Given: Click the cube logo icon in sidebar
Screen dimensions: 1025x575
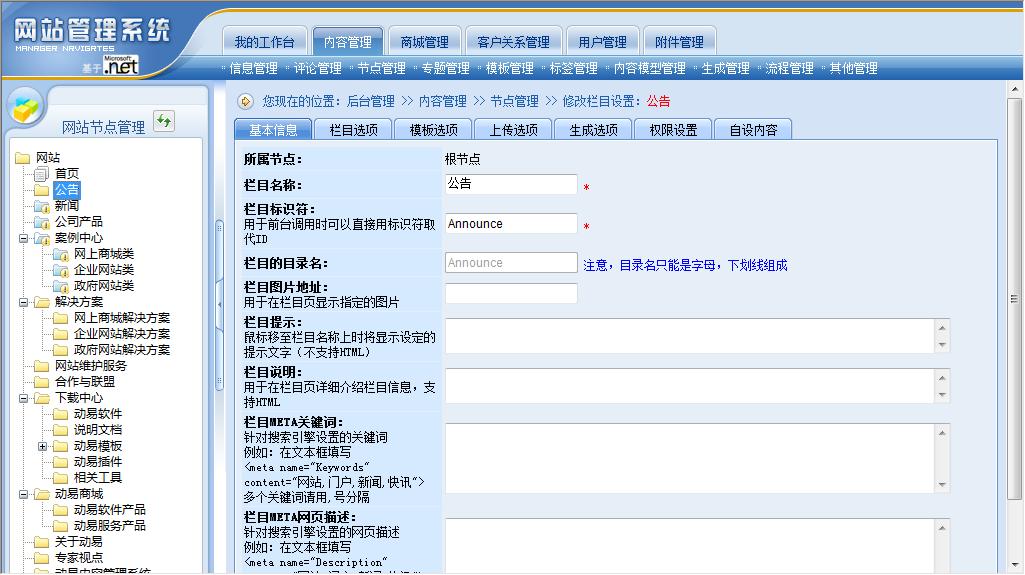Looking at the screenshot, I should coord(26,106).
